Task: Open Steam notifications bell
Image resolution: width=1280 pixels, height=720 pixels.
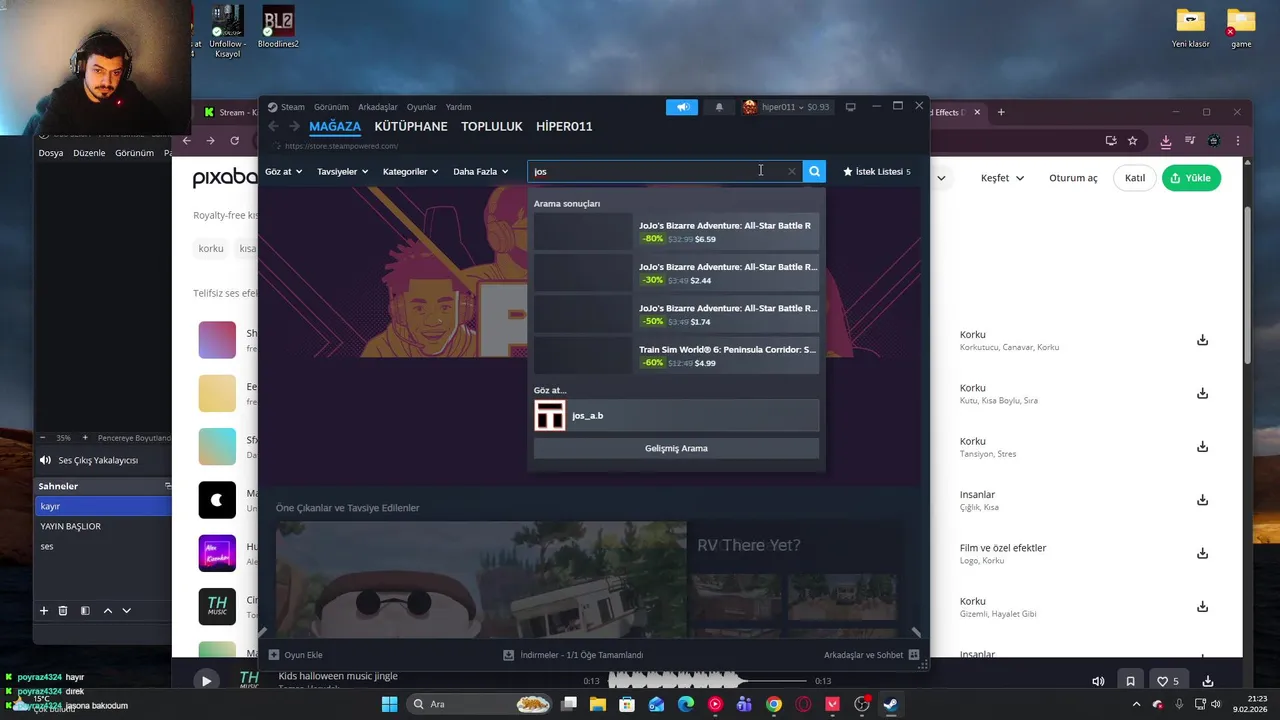Action: [719, 107]
